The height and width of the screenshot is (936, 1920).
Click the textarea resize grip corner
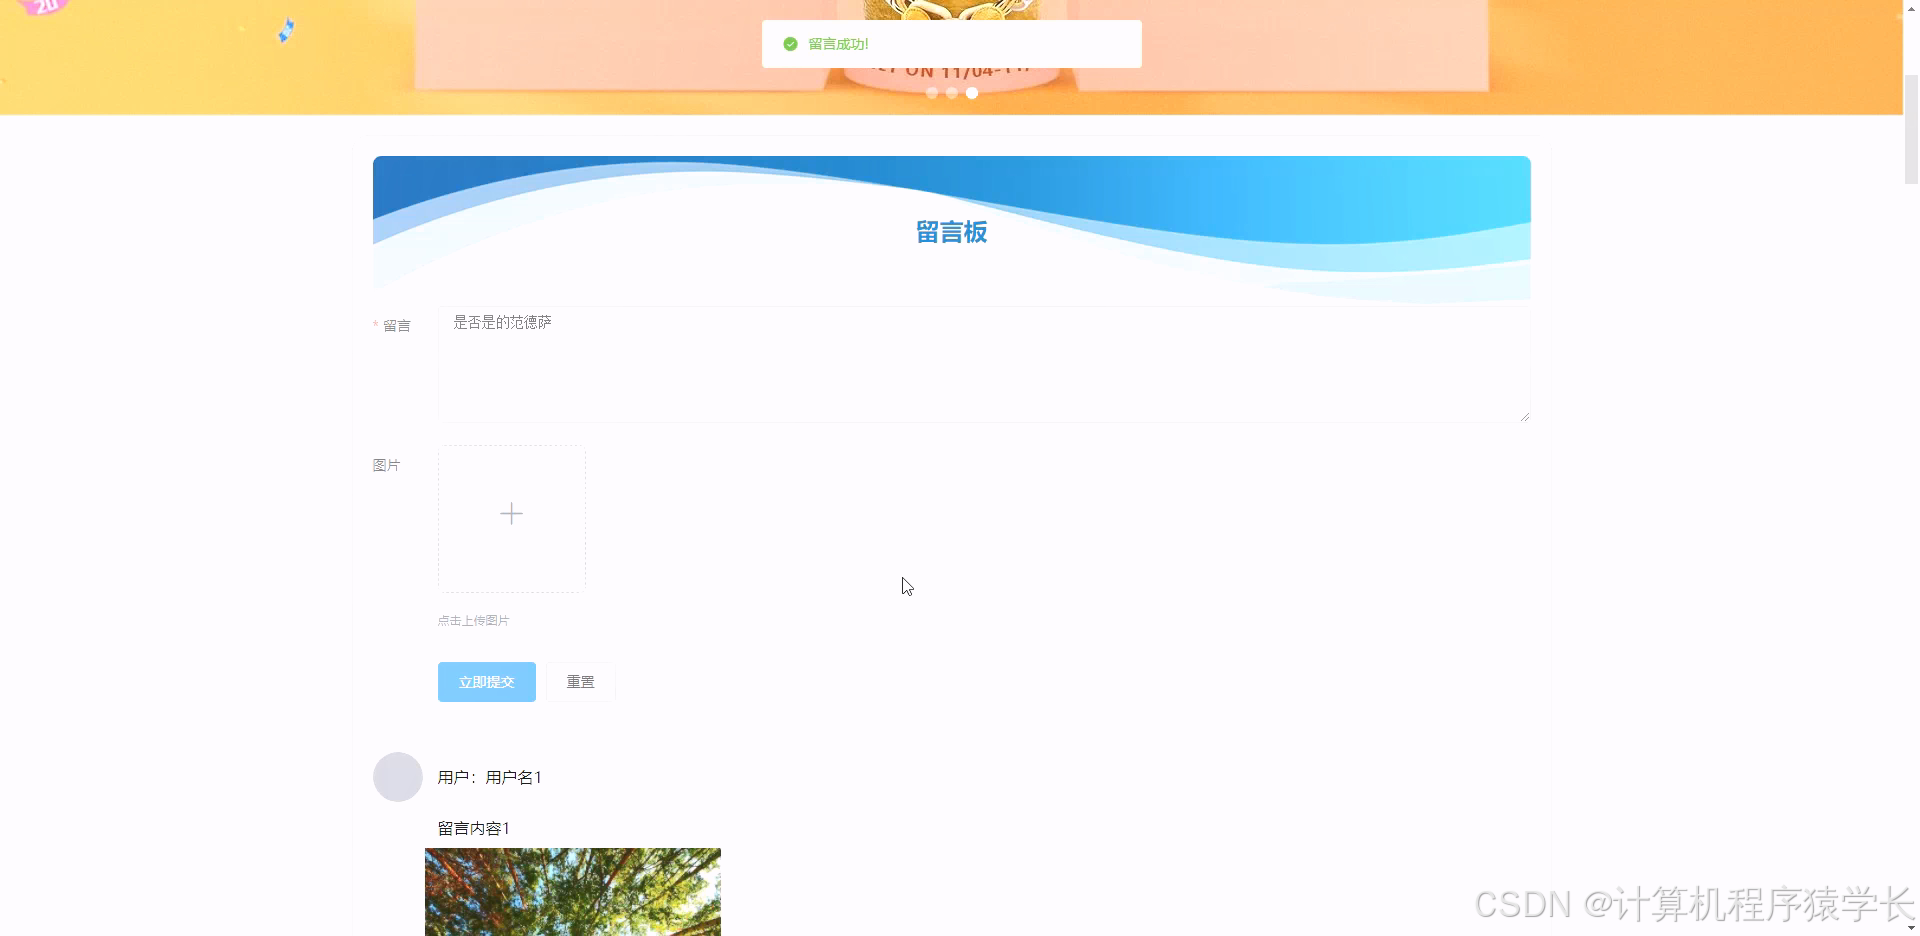pyautogui.click(x=1524, y=415)
